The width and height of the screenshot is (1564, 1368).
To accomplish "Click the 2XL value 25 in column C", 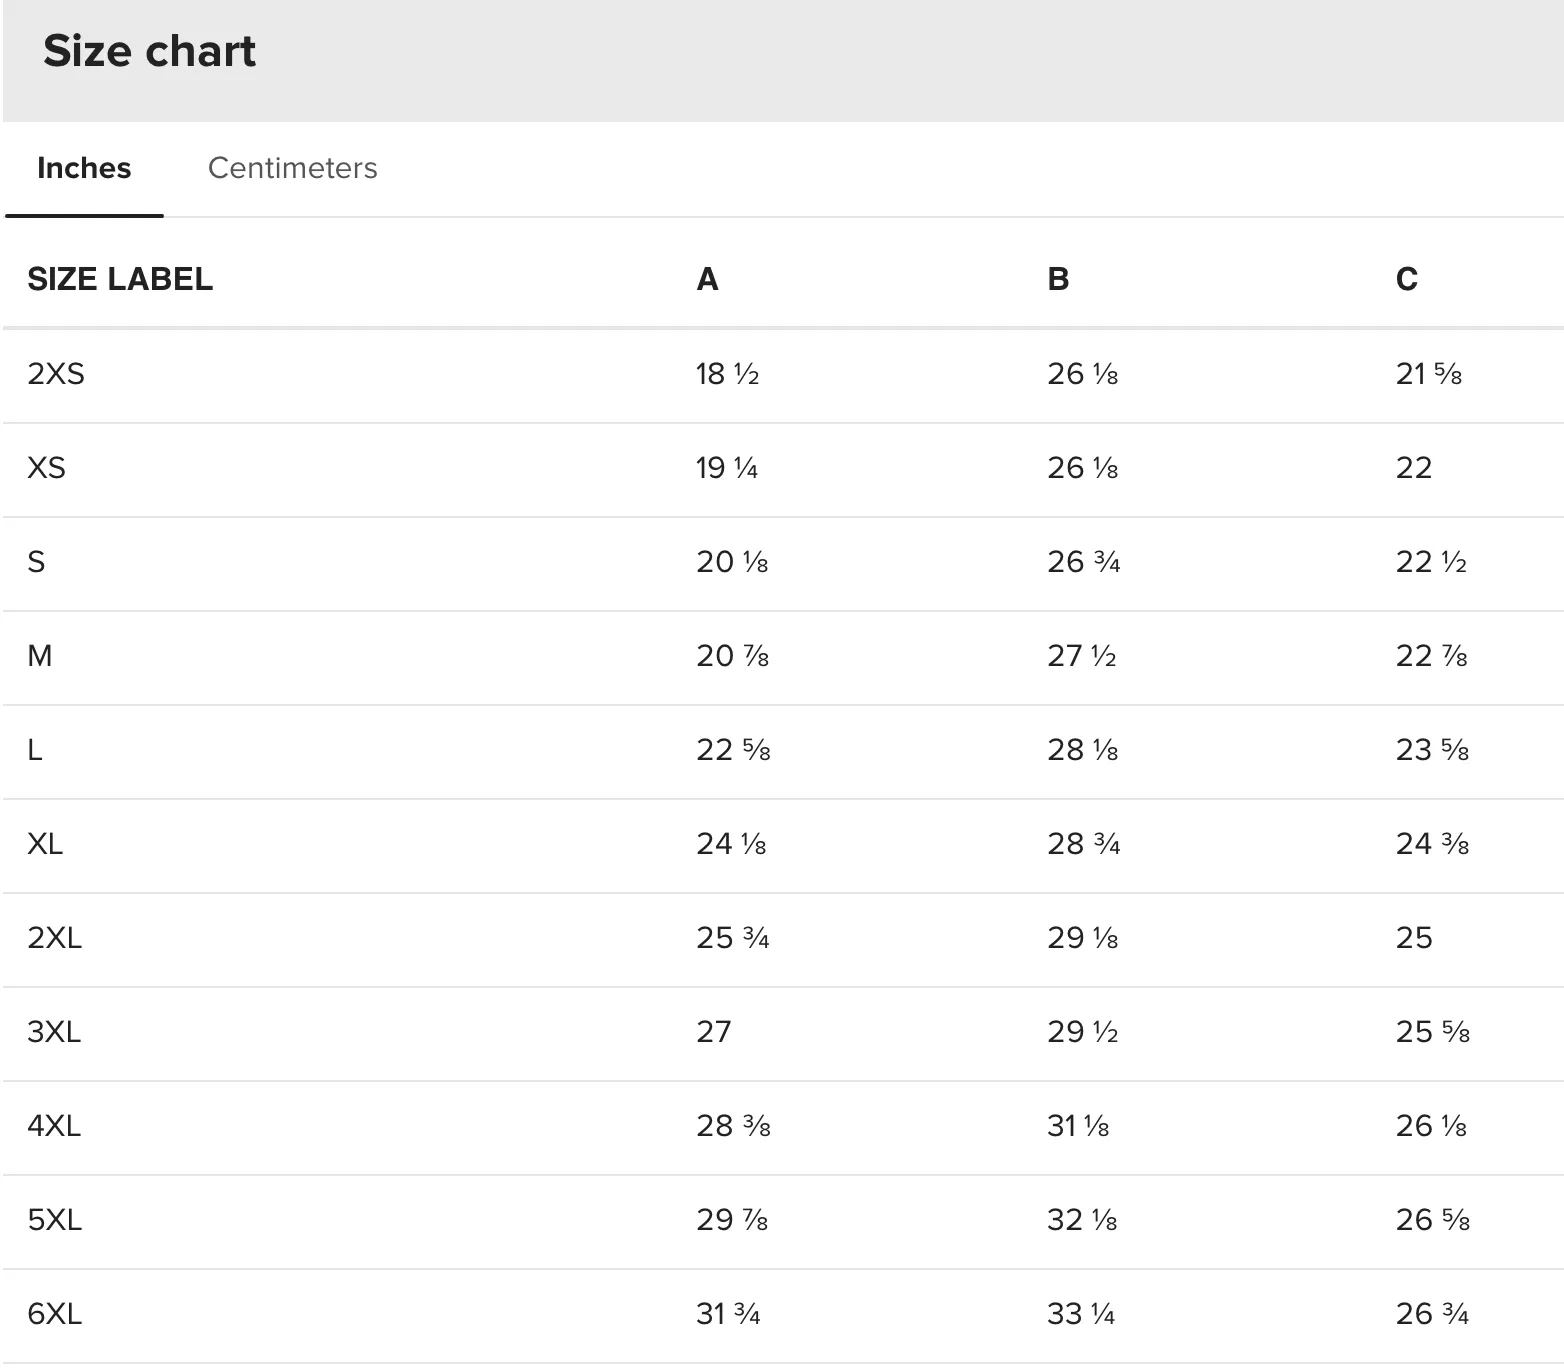I will pyautogui.click(x=1414, y=938).
